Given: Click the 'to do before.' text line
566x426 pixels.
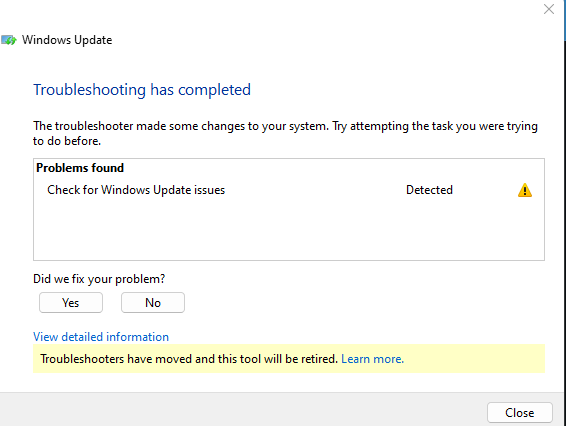Looking at the screenshot, I should (67, 141).
